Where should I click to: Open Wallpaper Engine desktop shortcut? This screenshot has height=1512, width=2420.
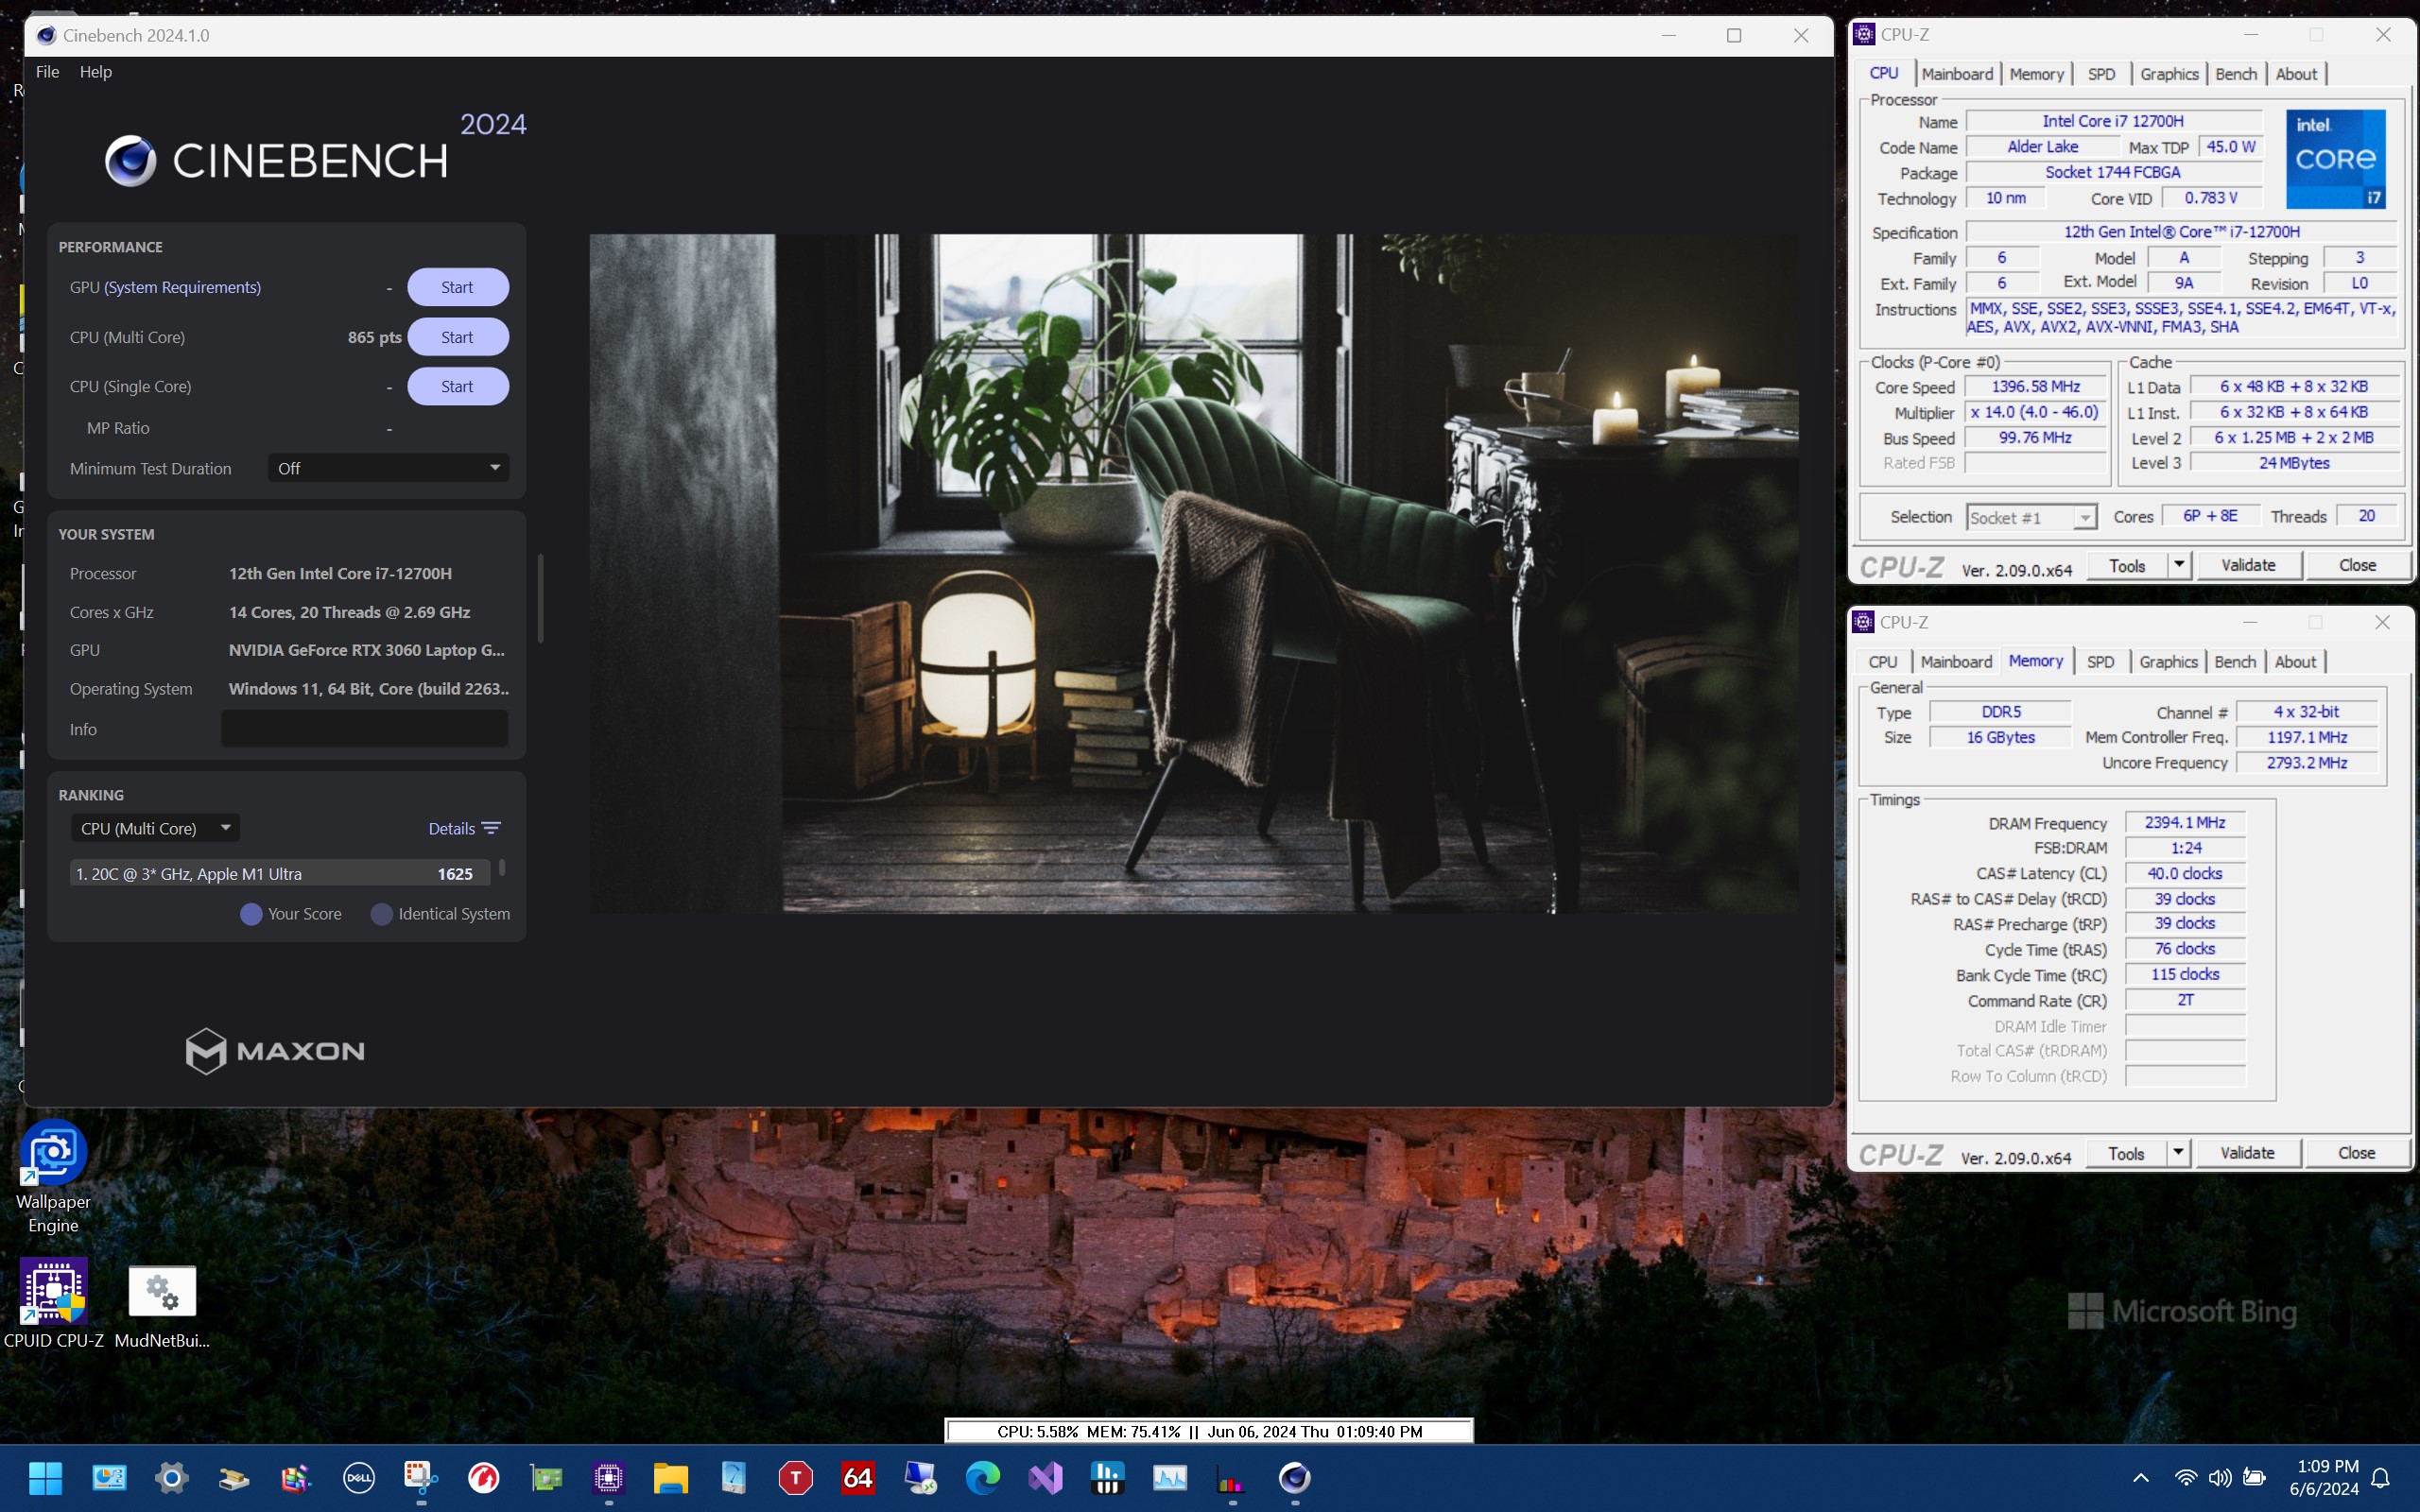click(x=53, y=1178)
